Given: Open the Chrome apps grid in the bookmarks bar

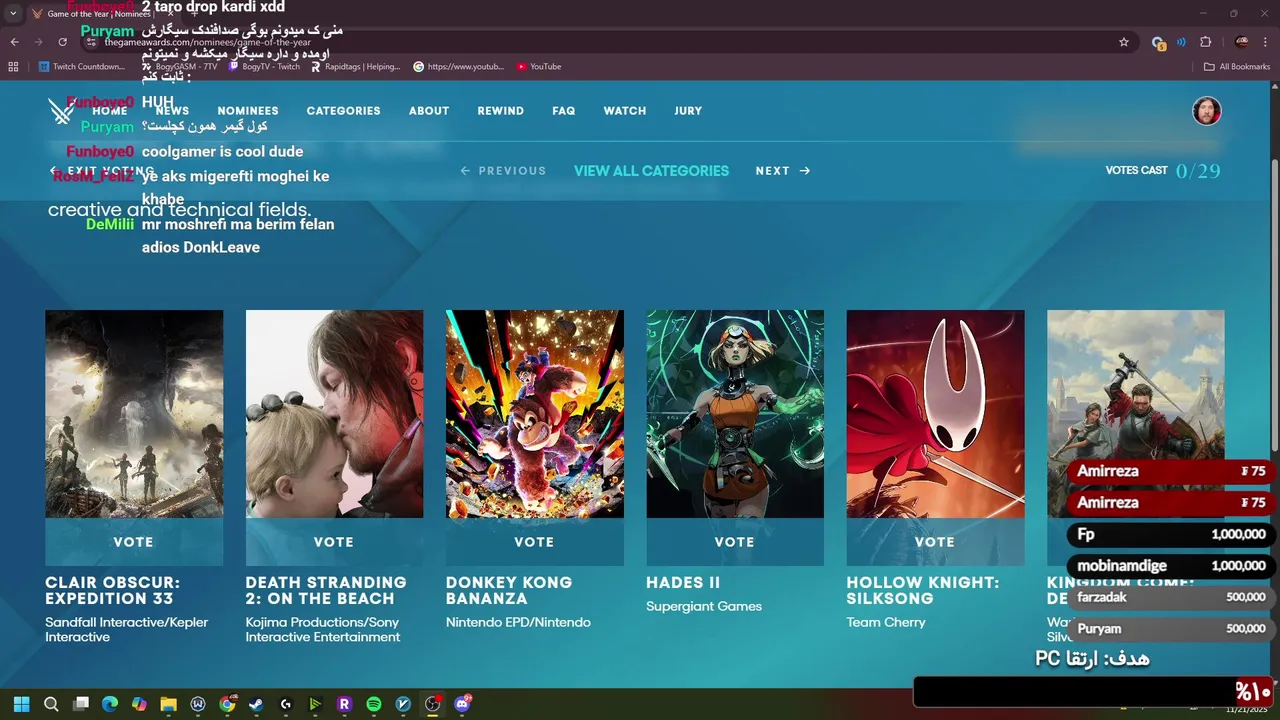Looking at the screenshot, I should pos(13,67).
